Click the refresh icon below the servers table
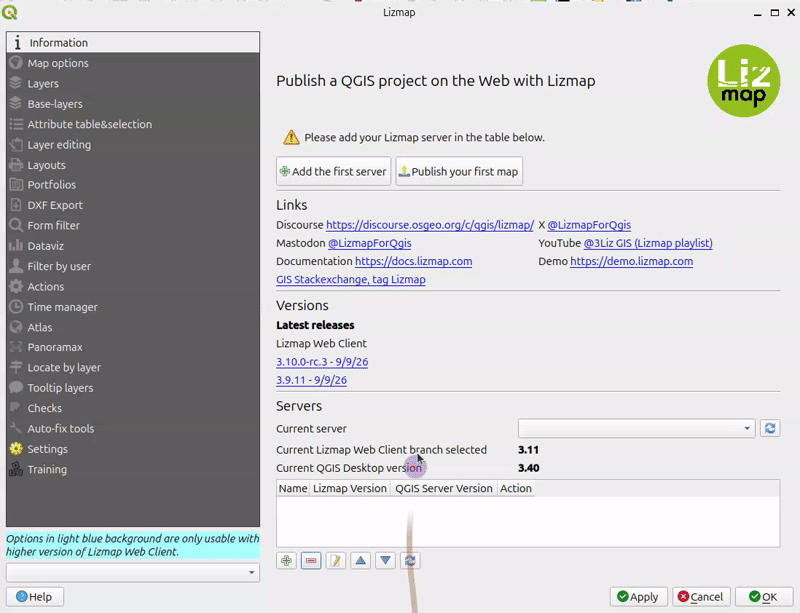 pyautogui.click(x=410, y=561)
